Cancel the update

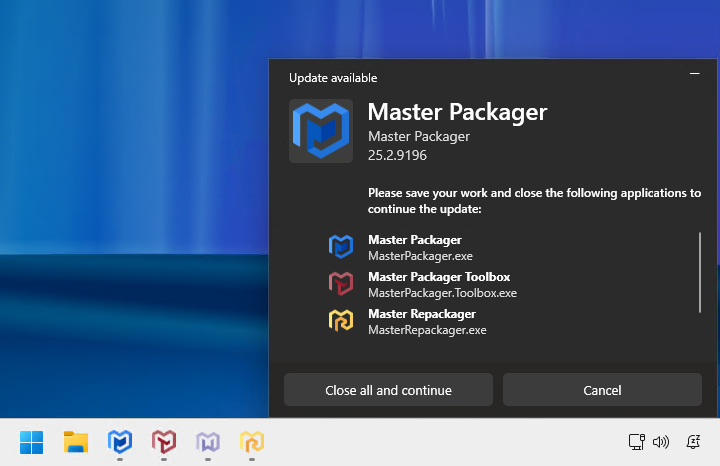(x=602, y=390)
